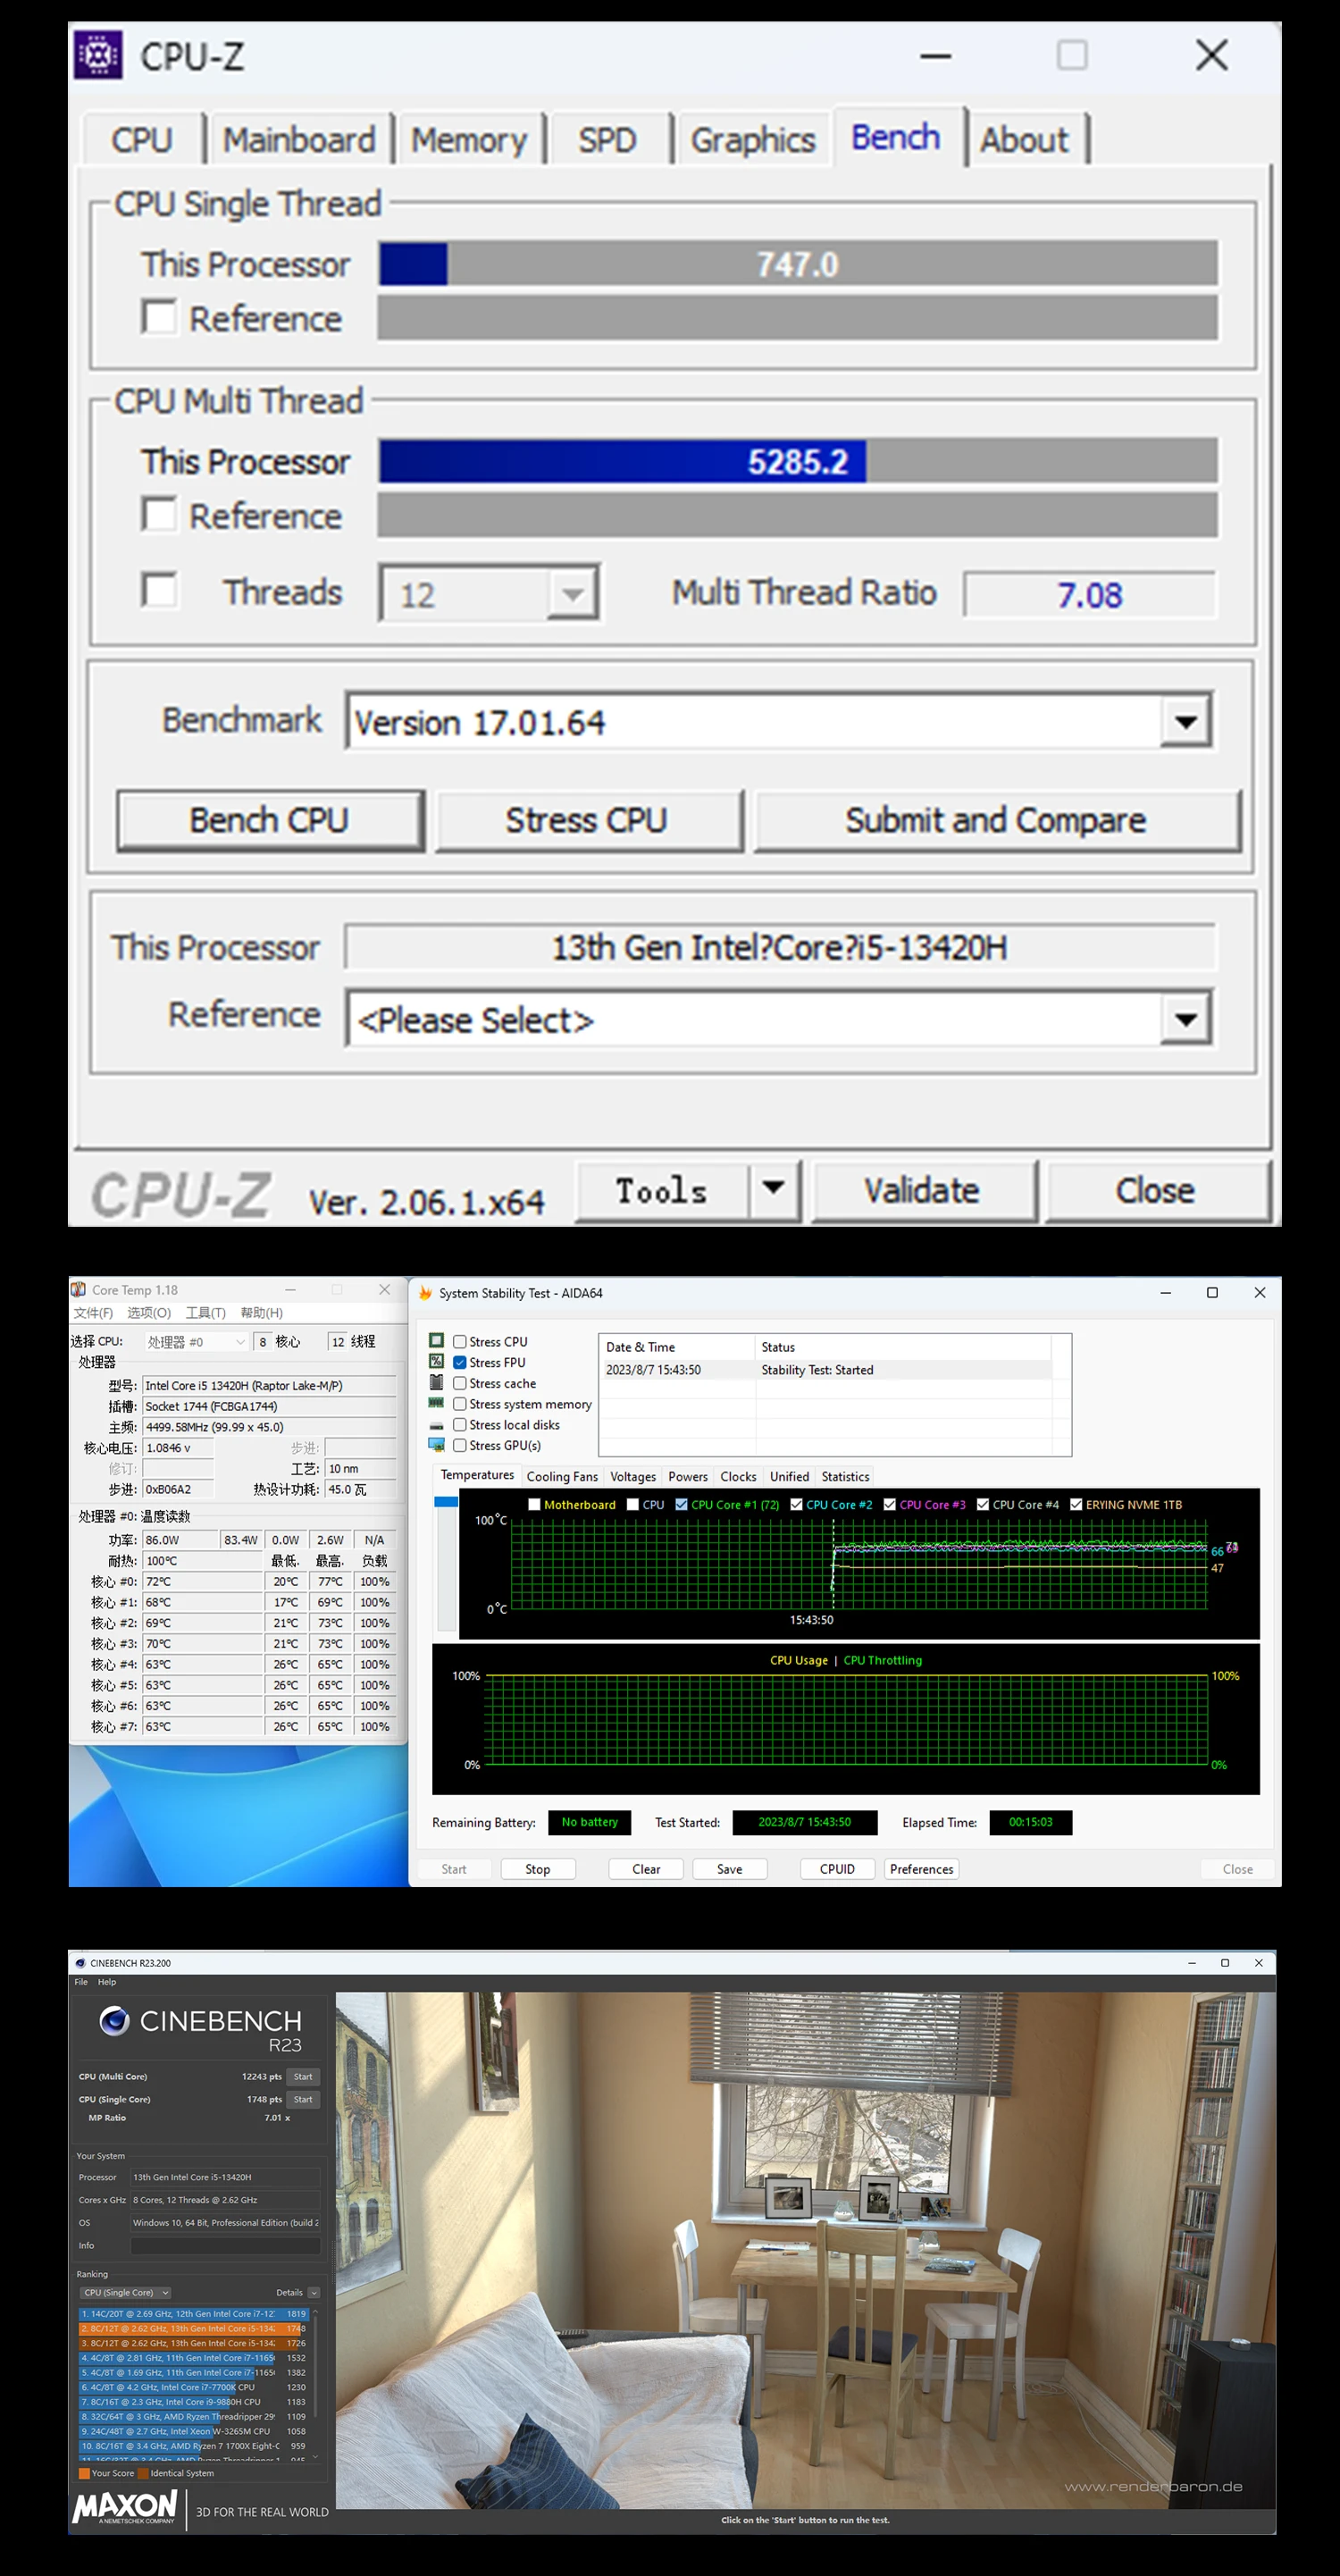
Task: Click the MAXON logo in Cinebench
Action: 125,2506
